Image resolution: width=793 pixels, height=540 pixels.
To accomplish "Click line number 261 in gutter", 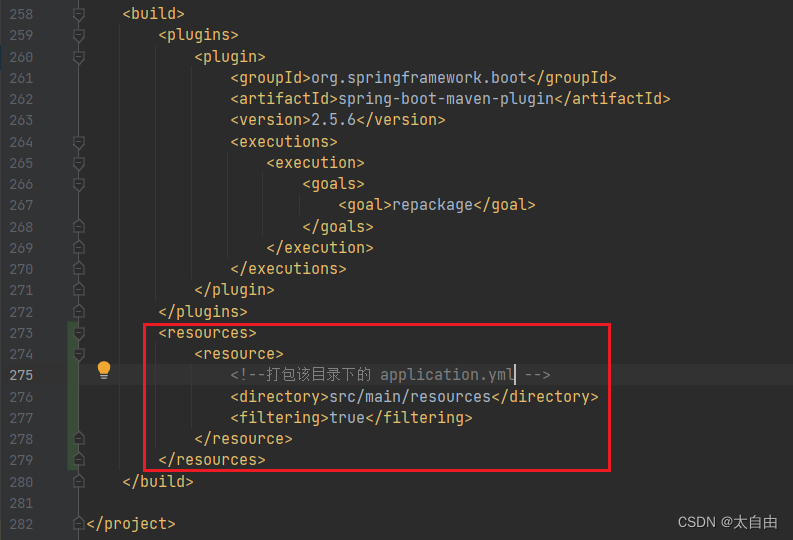I will pyautogui.click(x=21, y=78).
